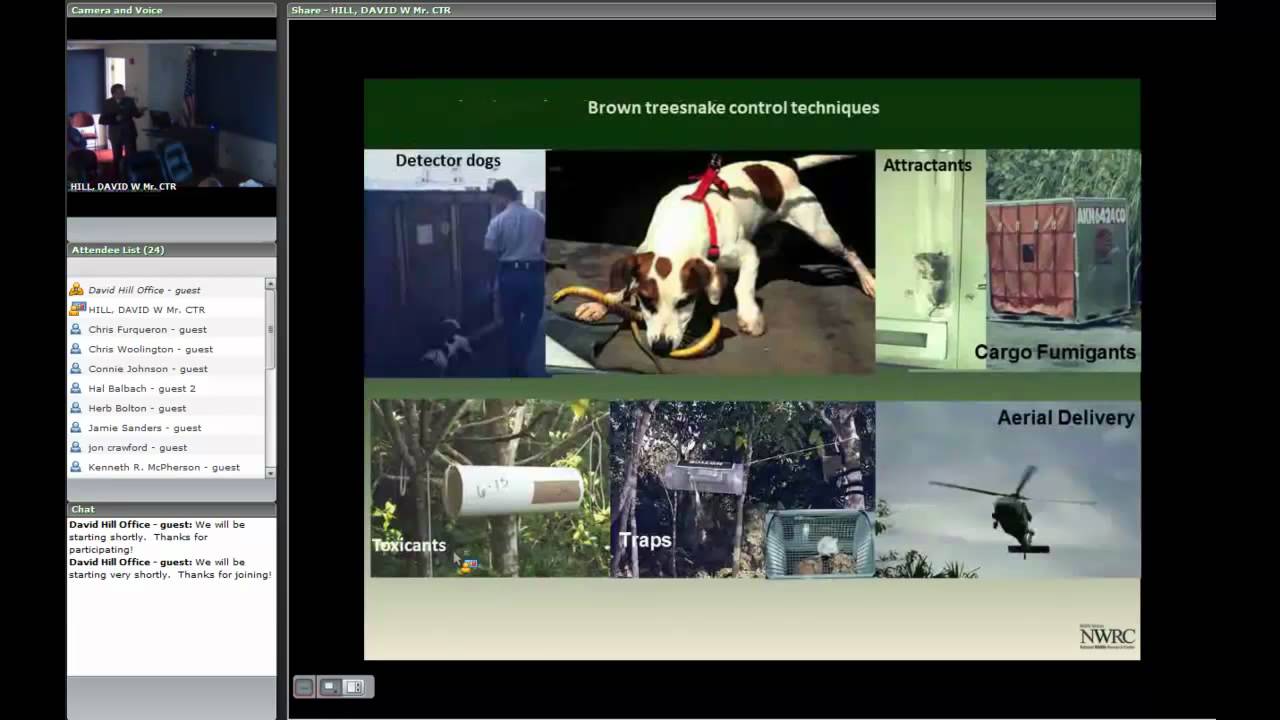Click the presenter icon beside HILL, DAVID W
Screen dimensions: 1280x720
point(76,309)
